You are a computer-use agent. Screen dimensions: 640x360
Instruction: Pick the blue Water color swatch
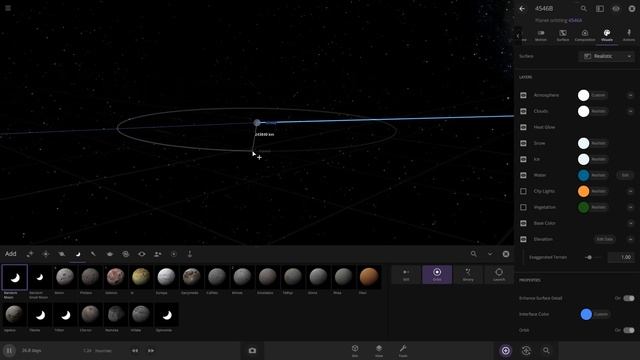point(583,175)
